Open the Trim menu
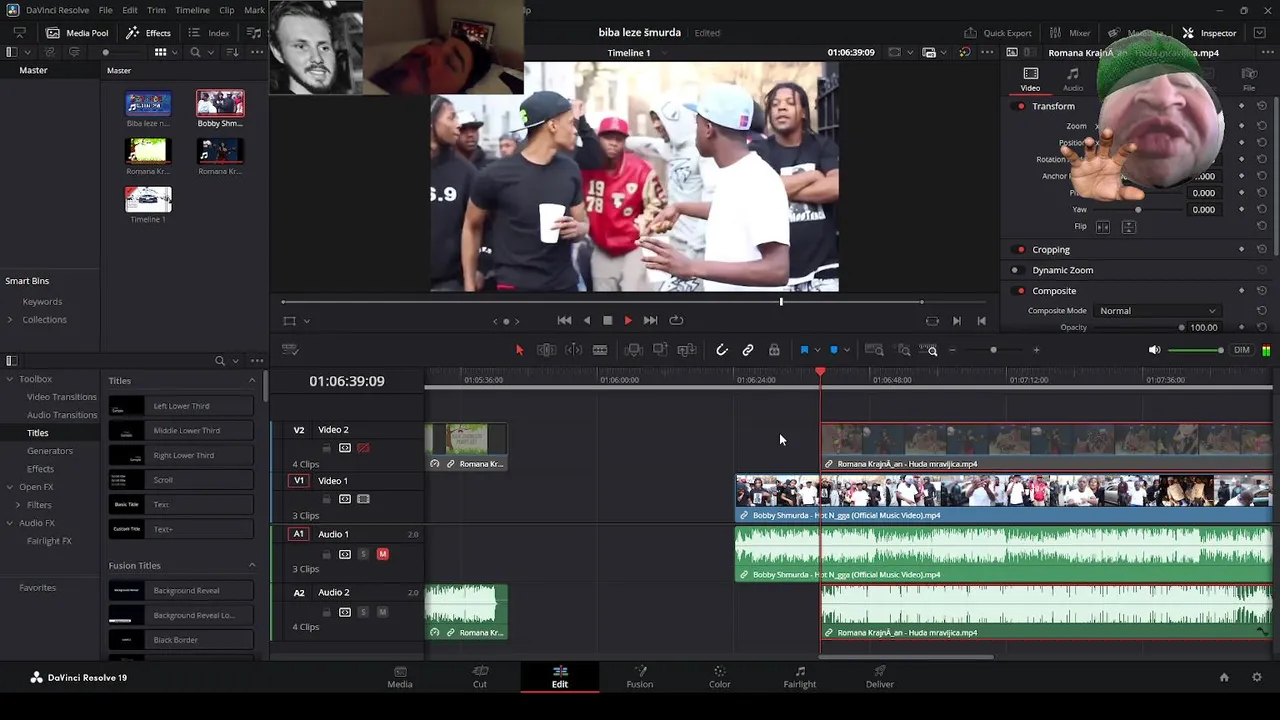This screenshot has width=1280, height=720. (x=156, y=10)
